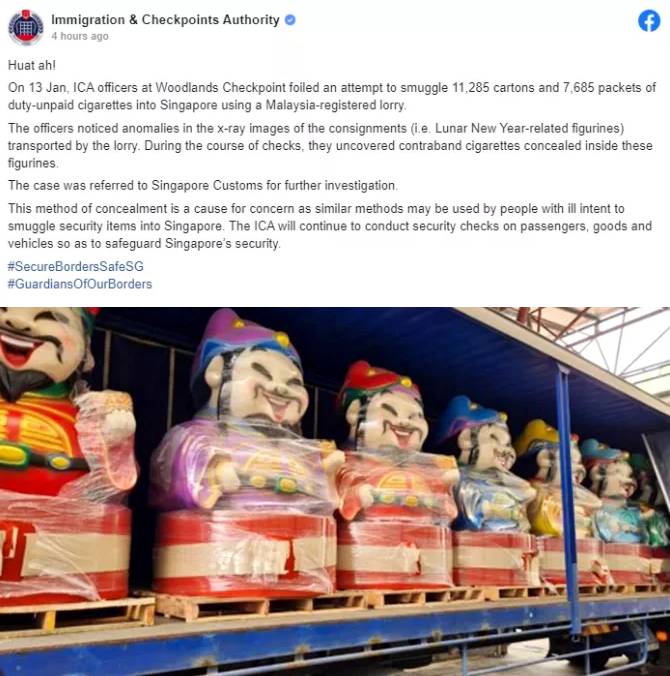Click the paragraph about Woodlands Checkpoint

[332, 96]
